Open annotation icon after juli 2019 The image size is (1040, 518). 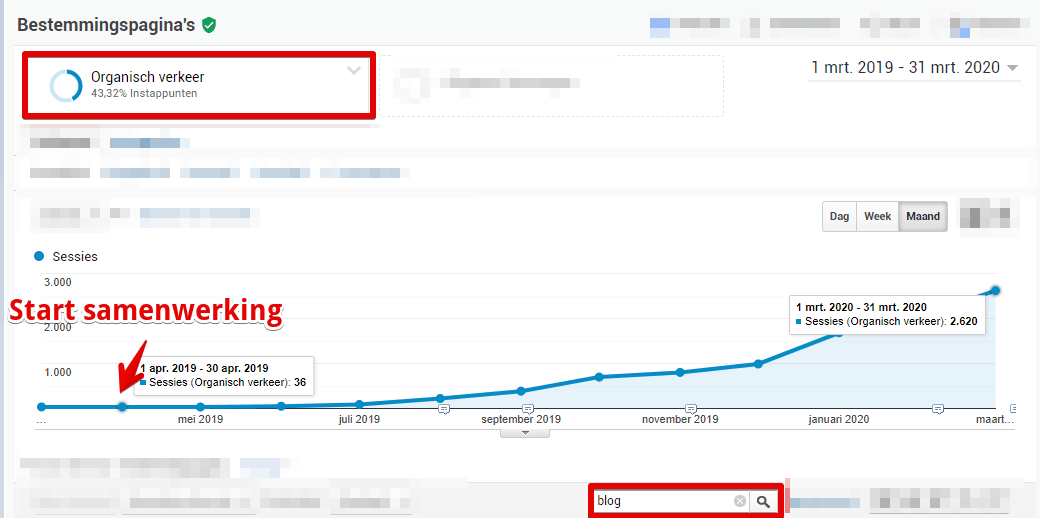pos(445,409)
